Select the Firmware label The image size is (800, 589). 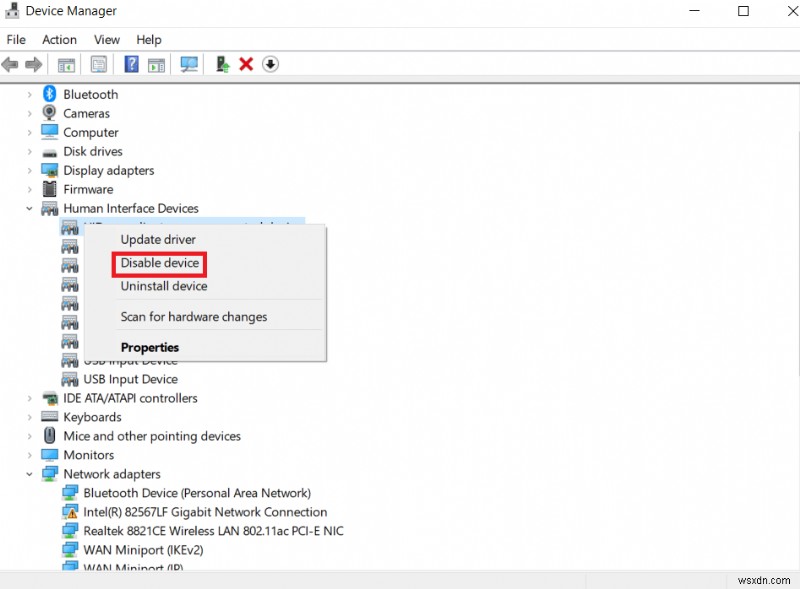coord(88,189)
